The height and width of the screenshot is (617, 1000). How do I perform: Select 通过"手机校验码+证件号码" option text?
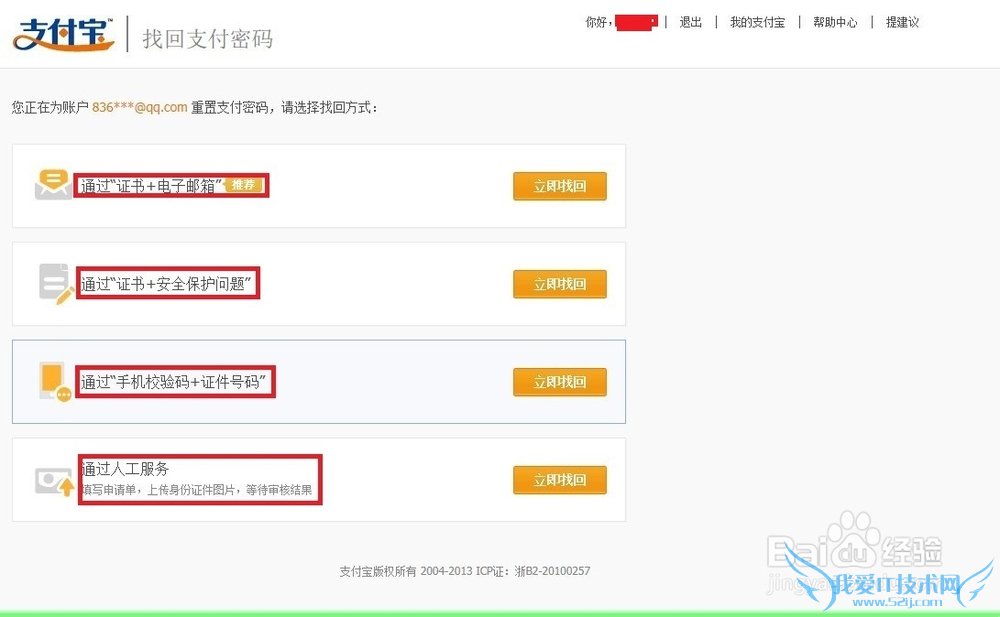[174, 382]
